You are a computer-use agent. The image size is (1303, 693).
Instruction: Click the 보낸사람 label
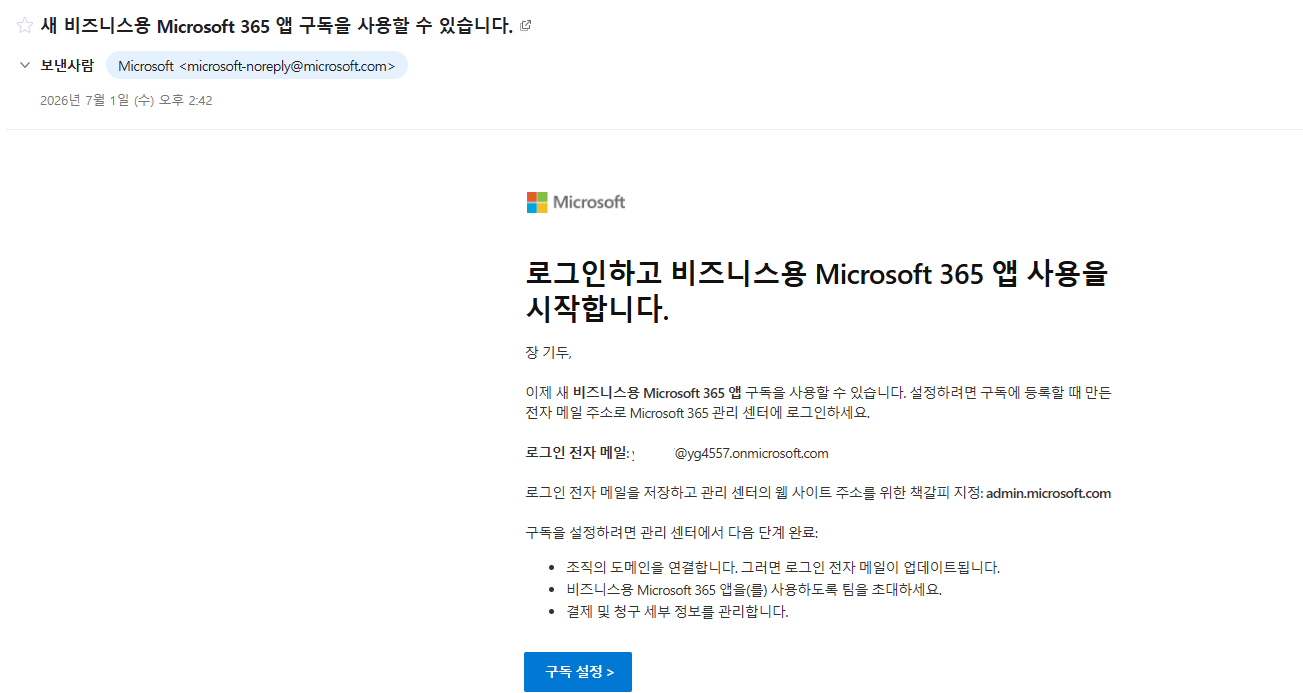tap(67, 66)
